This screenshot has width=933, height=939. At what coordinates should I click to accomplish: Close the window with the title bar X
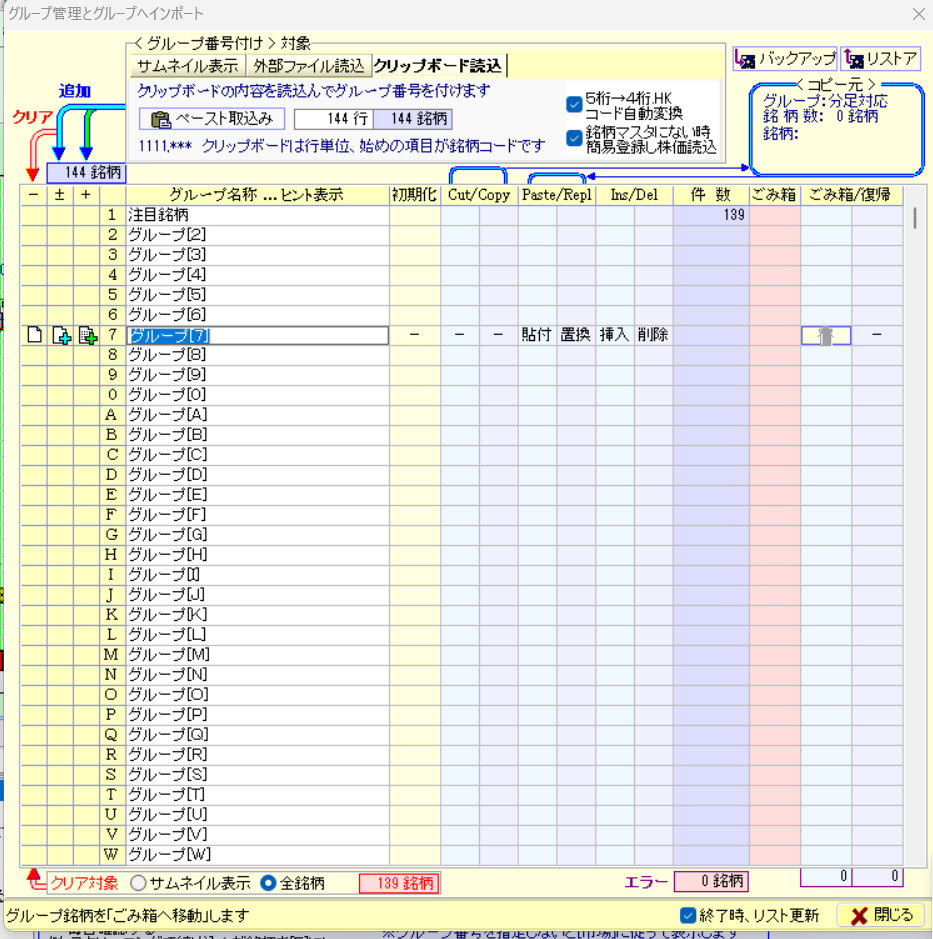(x=918, y=14)
